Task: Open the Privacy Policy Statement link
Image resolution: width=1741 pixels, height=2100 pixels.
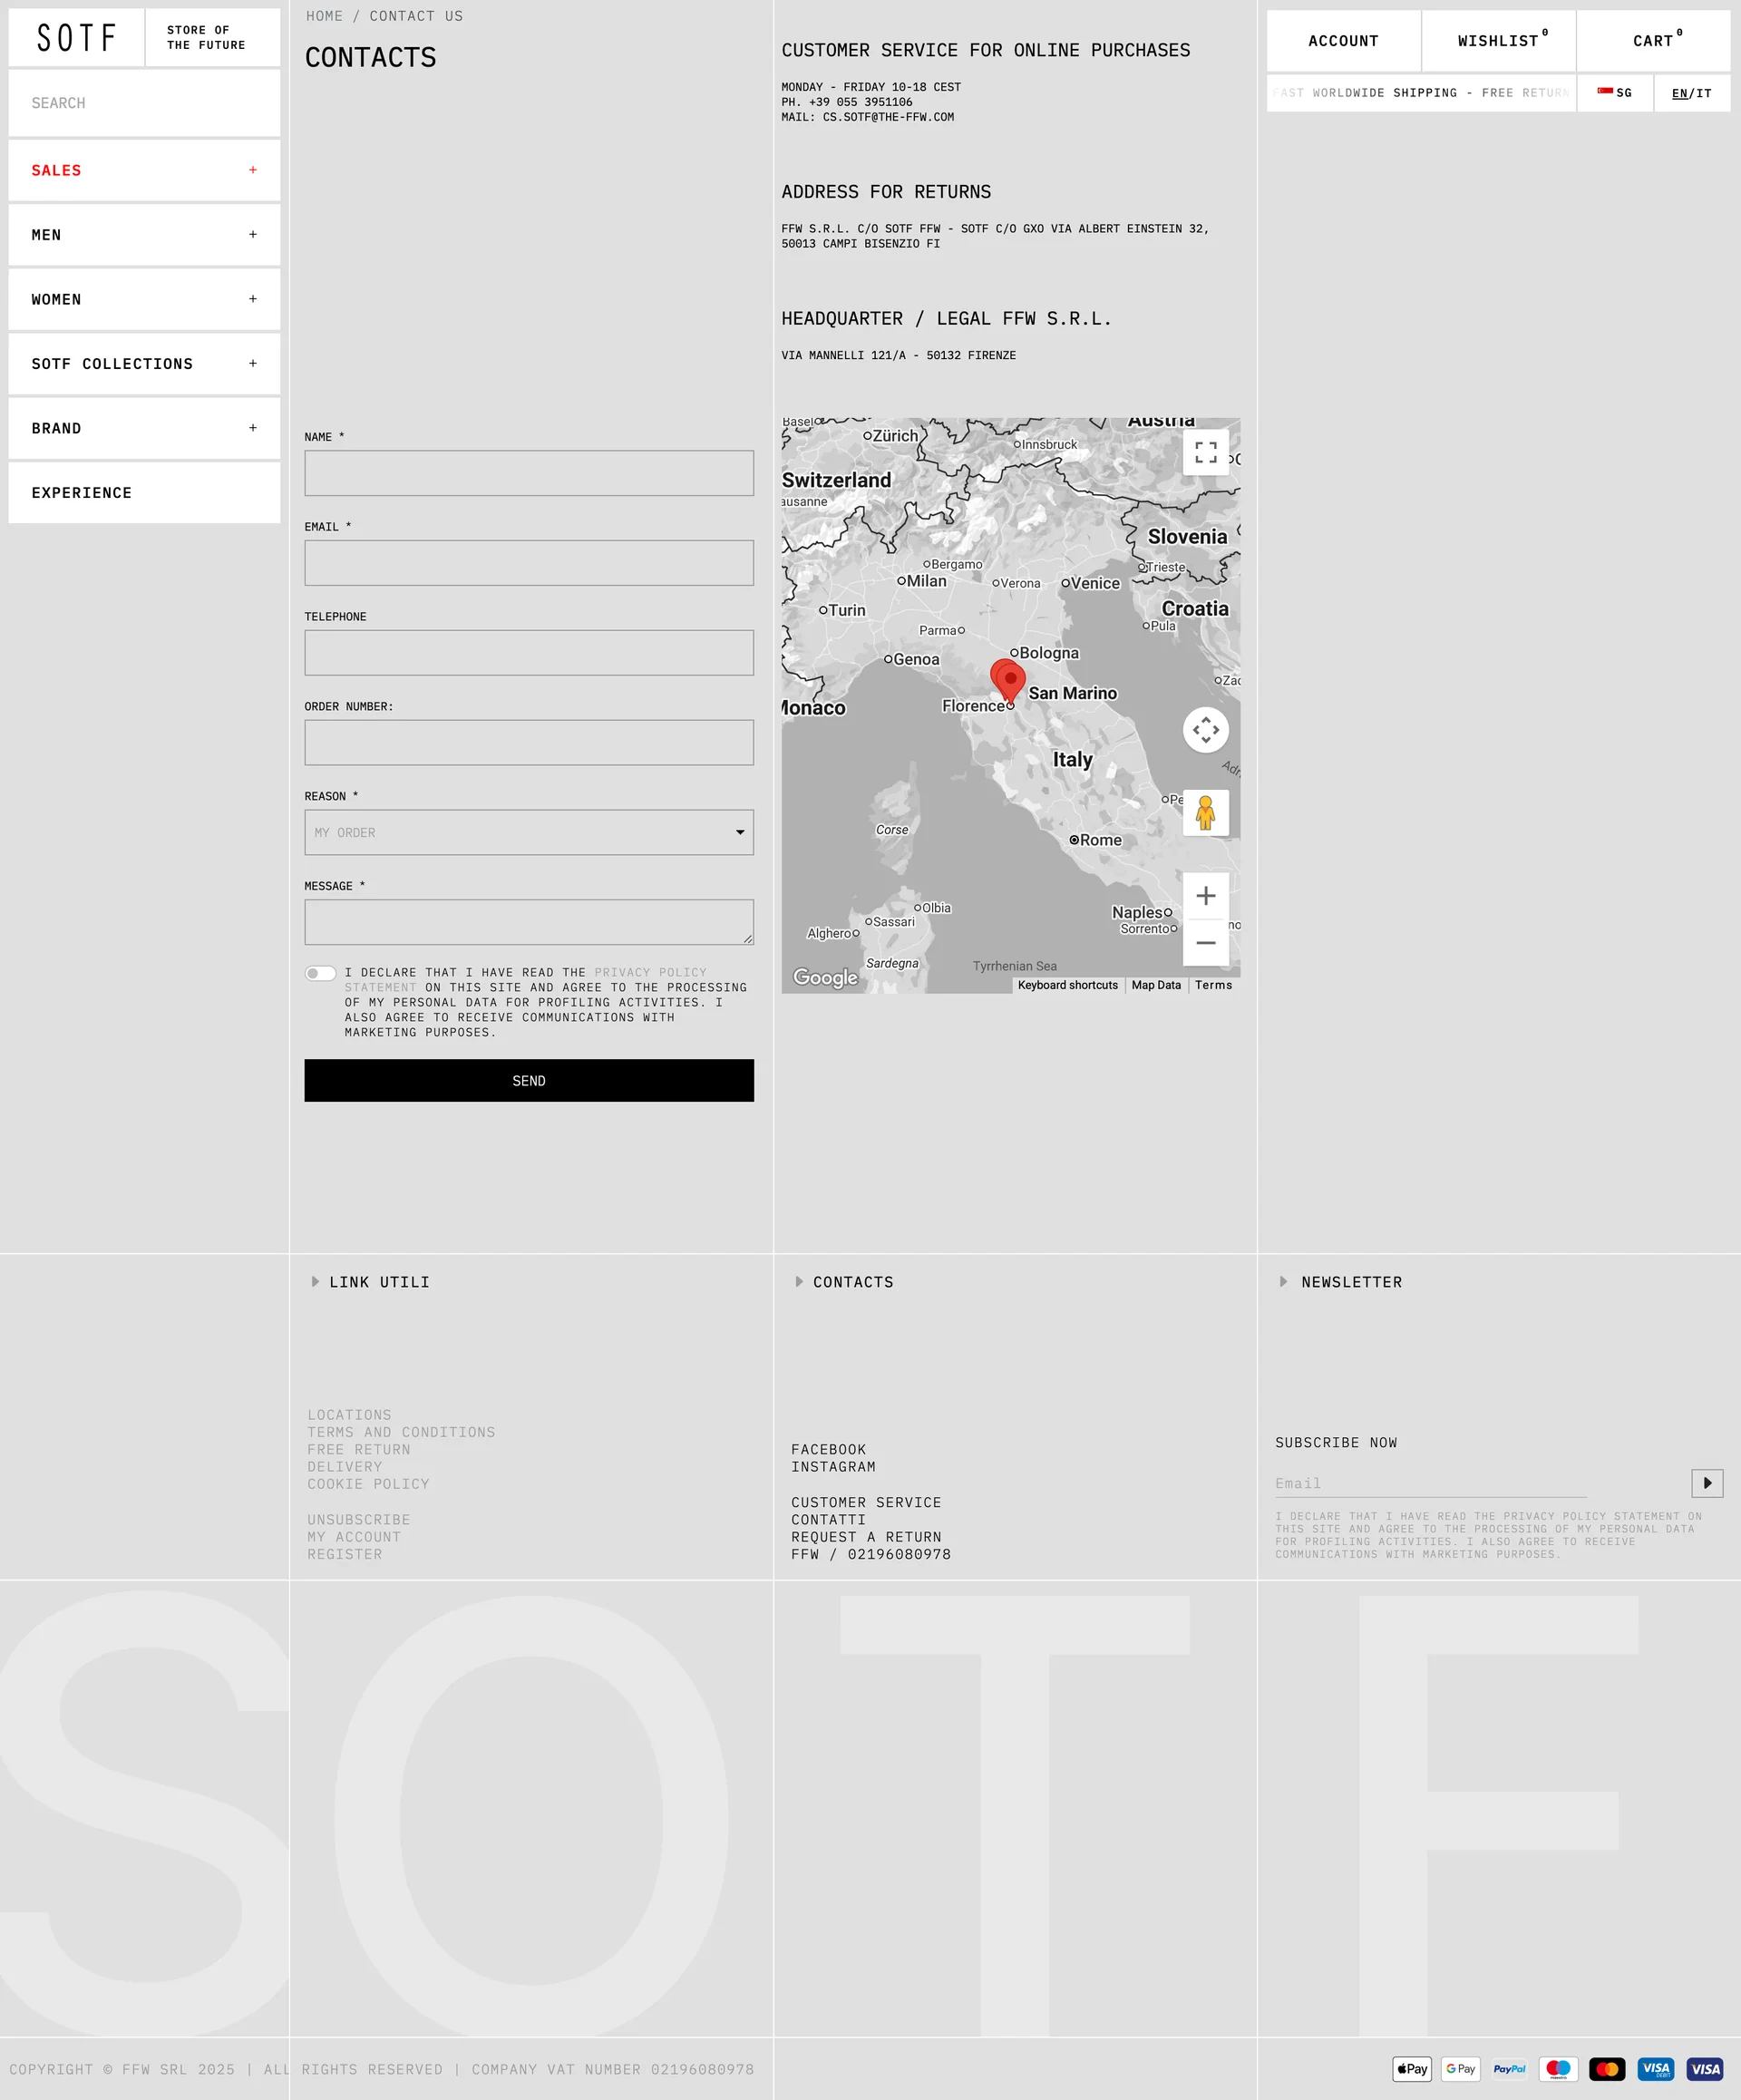Action: [650, 972]
